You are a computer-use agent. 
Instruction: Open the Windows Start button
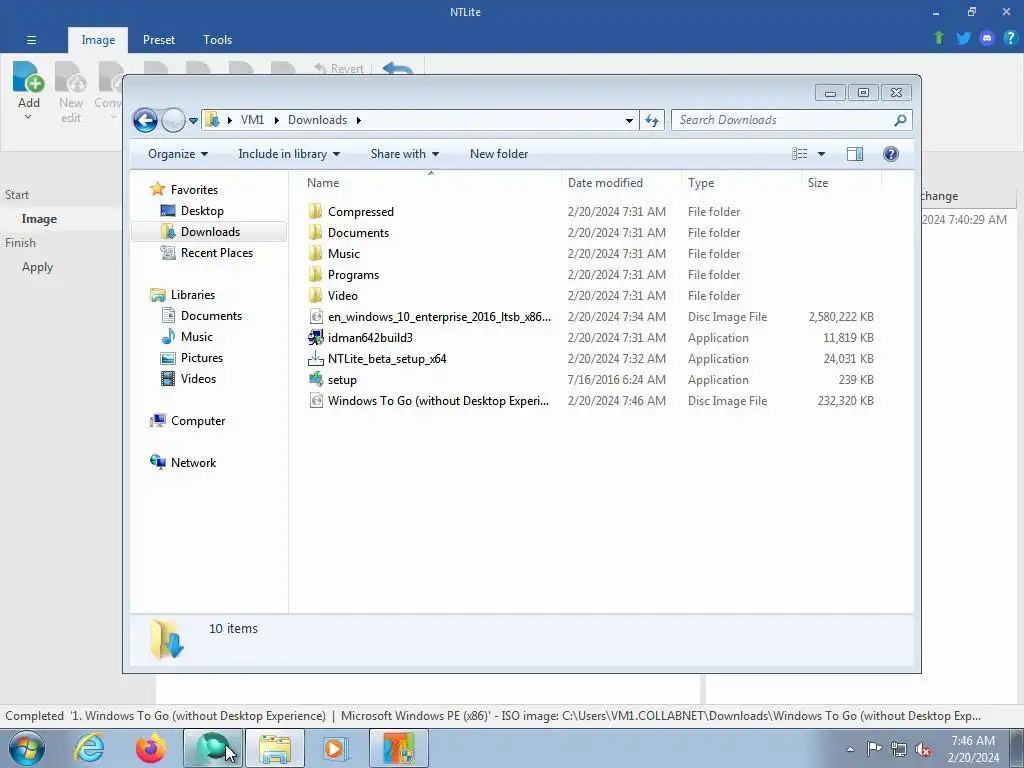point(26,748)
